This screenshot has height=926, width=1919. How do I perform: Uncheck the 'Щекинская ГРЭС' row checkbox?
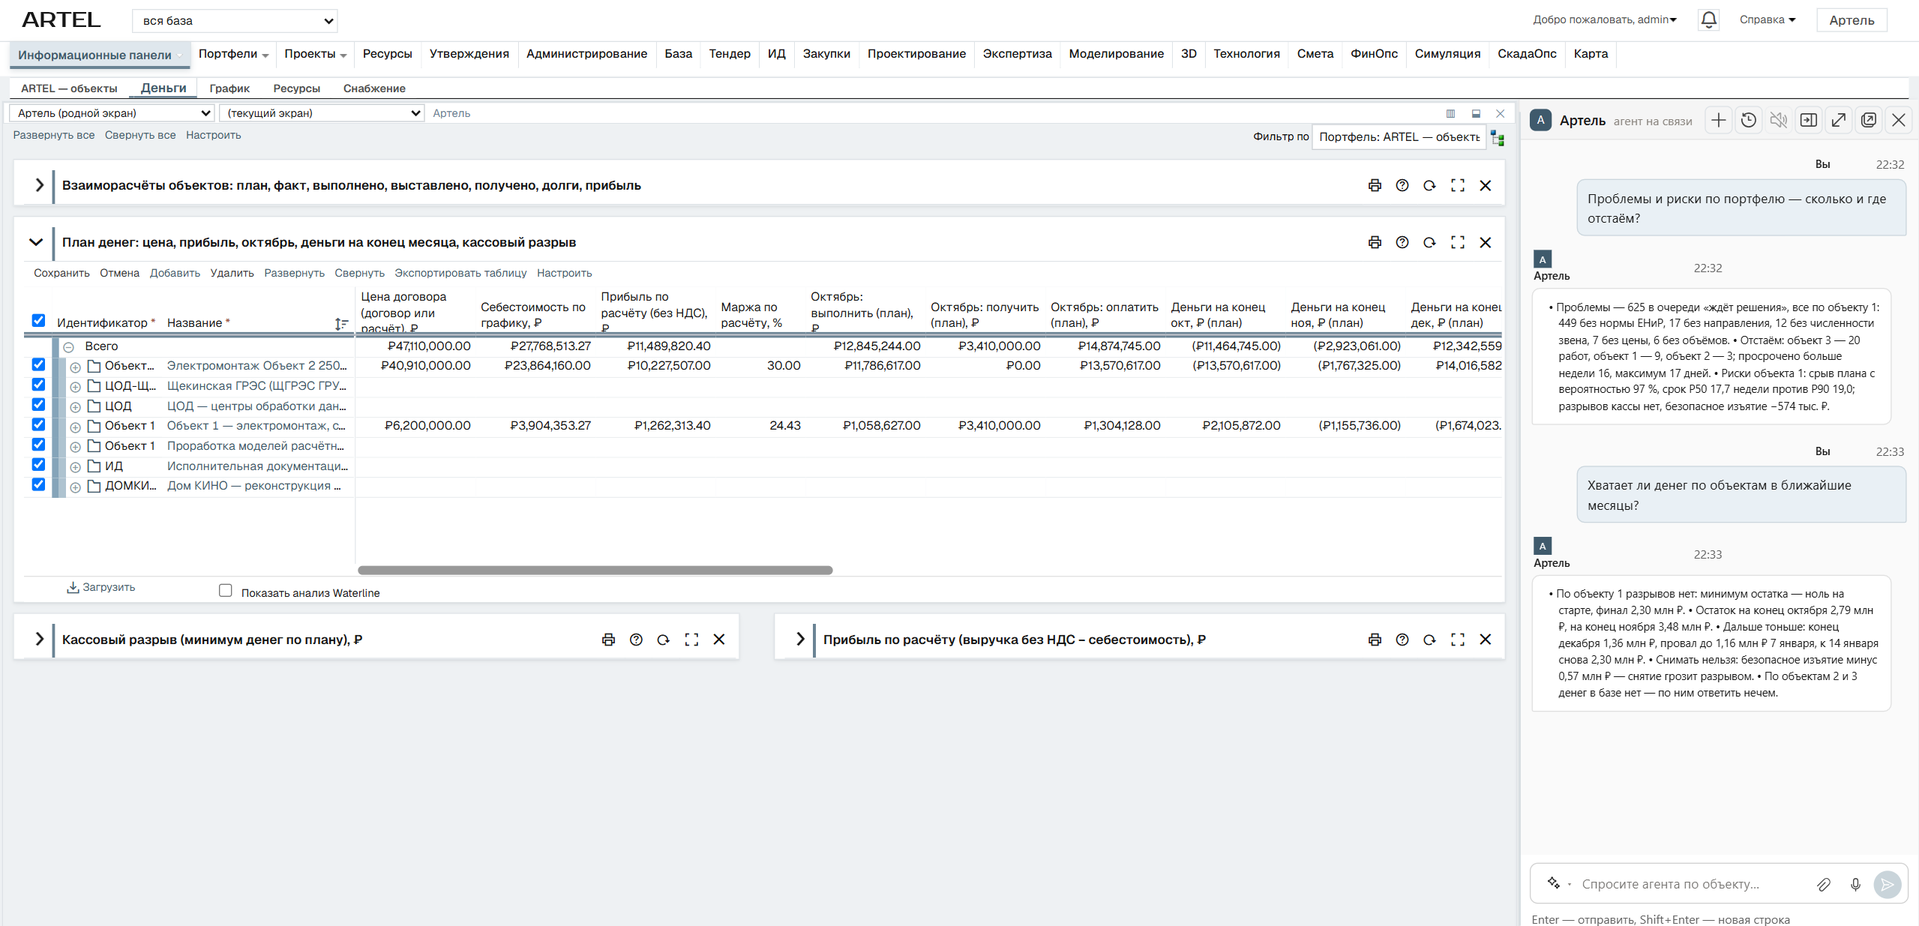coord(38,385)
